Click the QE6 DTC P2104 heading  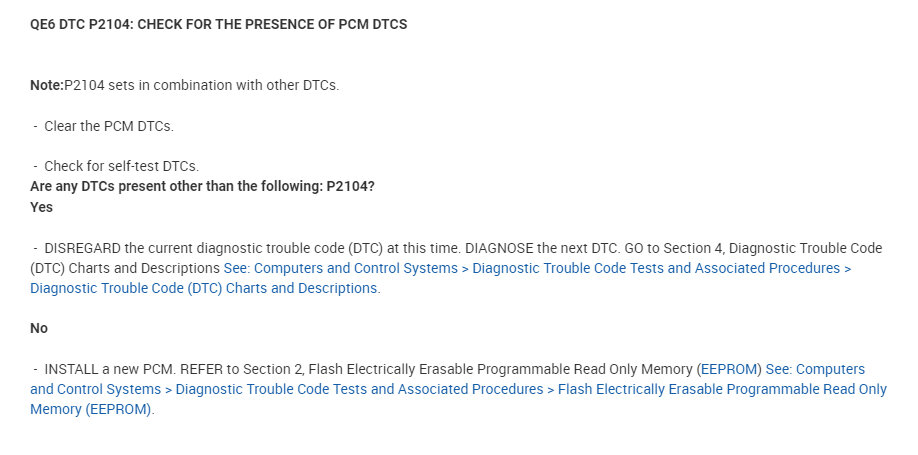click(218, 24)
